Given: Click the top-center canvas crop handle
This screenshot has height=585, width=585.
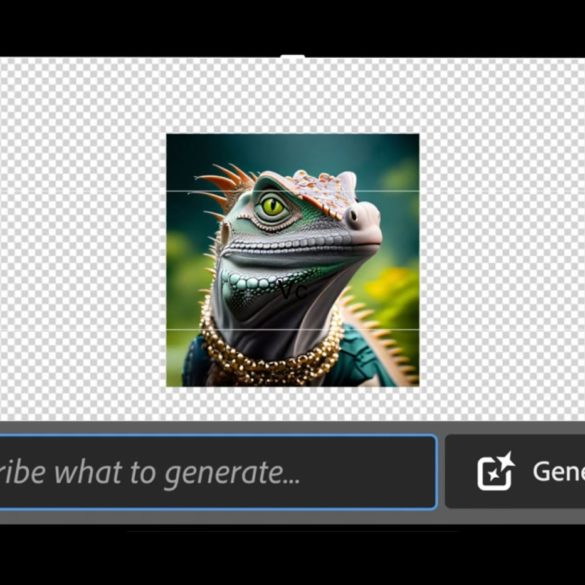Looking at the screenshot, I should tap(292, 57).
